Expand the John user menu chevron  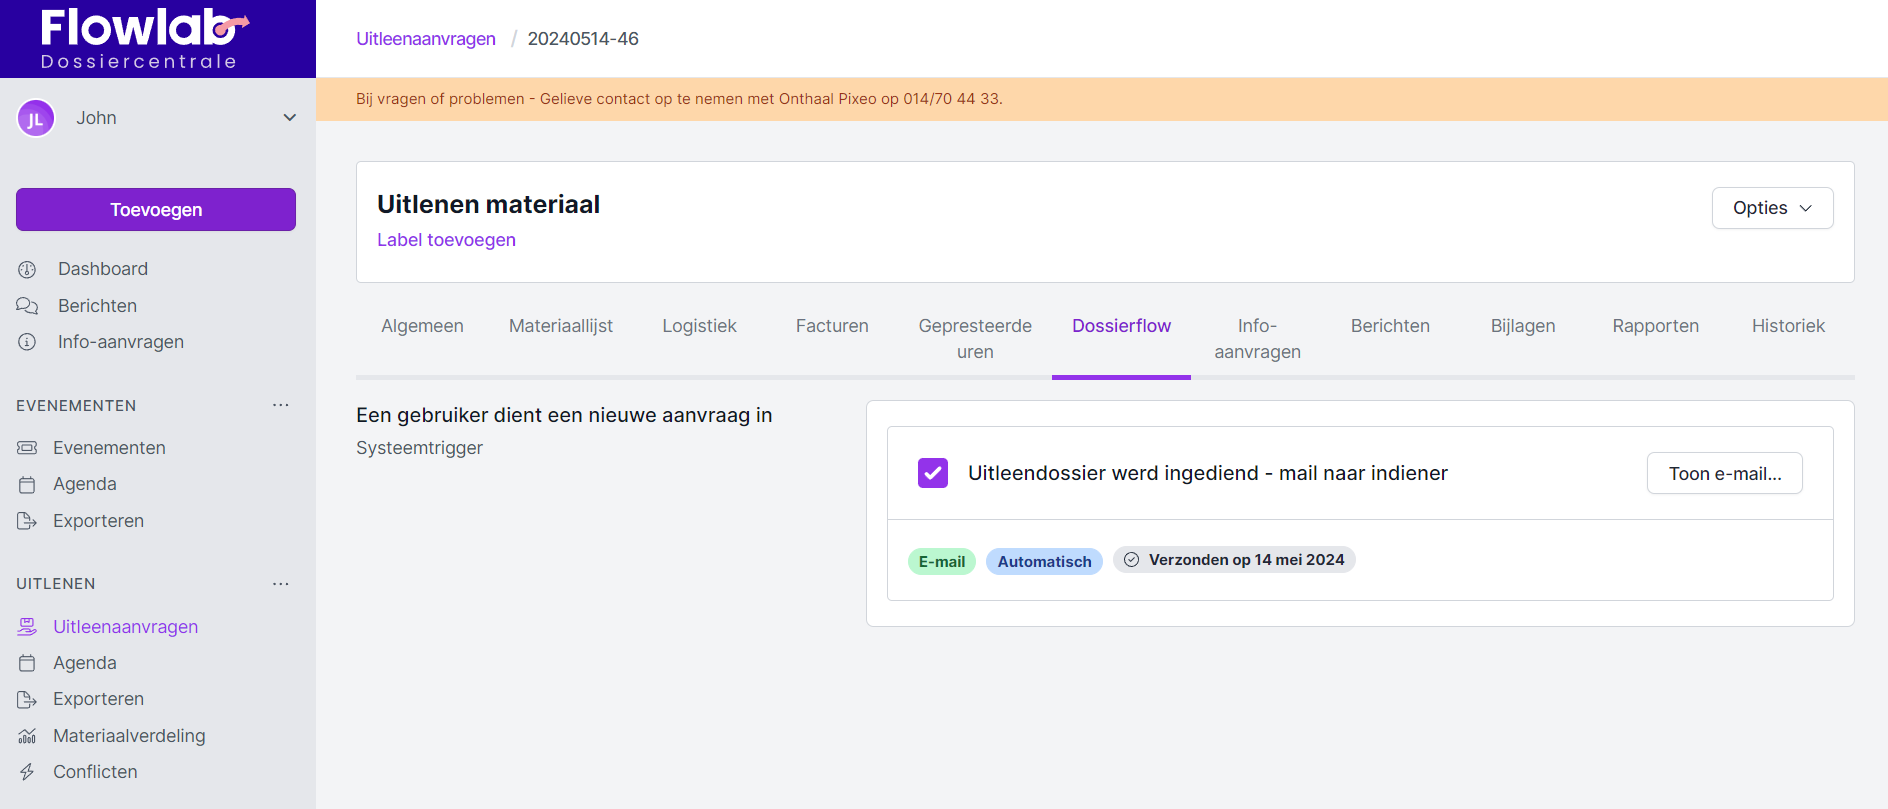[x=290, y=118]
